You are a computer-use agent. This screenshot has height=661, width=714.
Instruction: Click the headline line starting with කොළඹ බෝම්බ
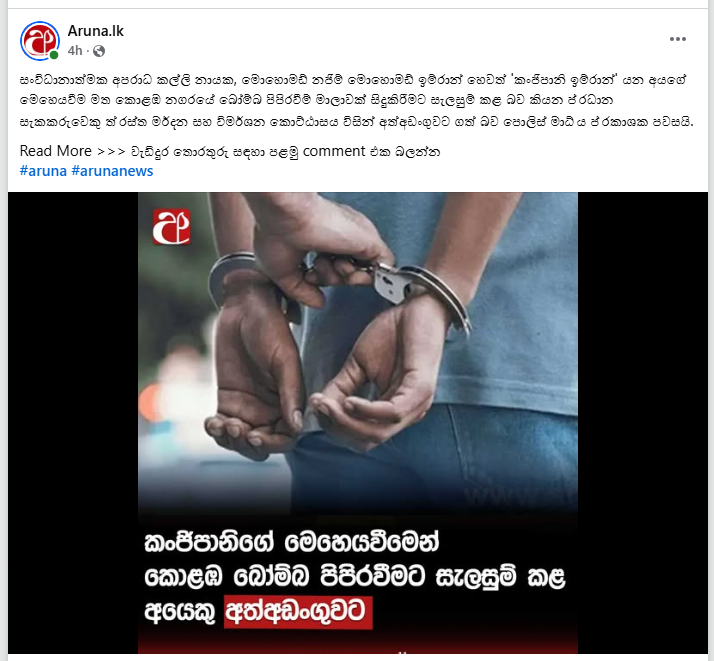click(x=355, y=577)
